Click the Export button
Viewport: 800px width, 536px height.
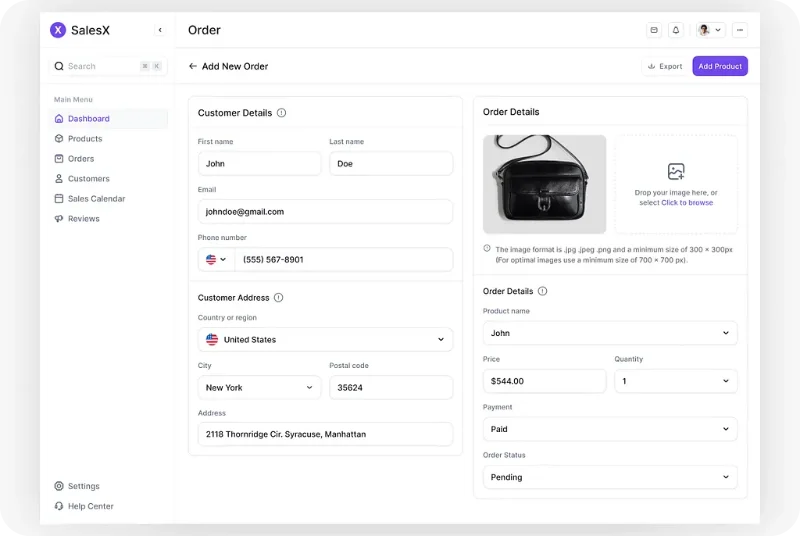(665, 66)
